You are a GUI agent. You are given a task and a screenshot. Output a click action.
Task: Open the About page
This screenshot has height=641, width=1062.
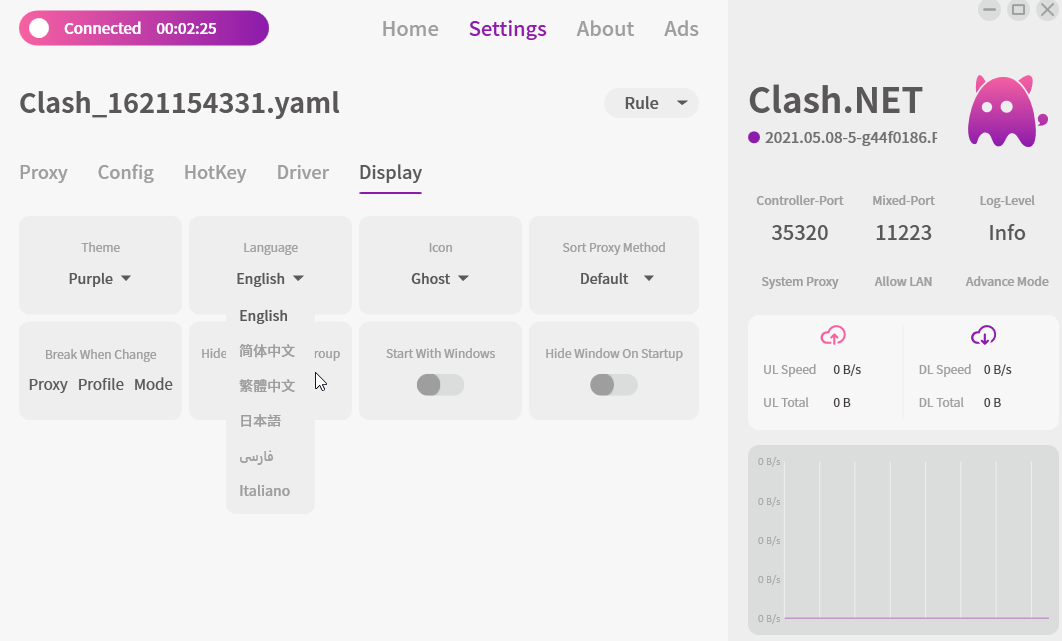pyautogui.click(x=605, y=28)
